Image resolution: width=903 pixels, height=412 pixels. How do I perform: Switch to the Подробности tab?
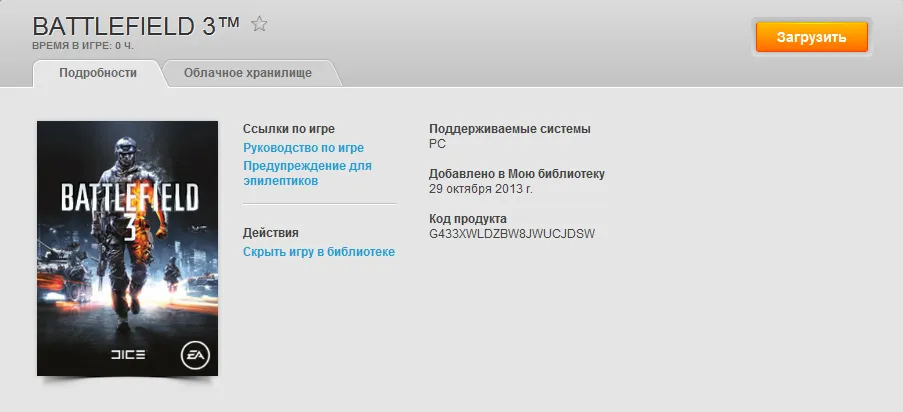point(98,73)
